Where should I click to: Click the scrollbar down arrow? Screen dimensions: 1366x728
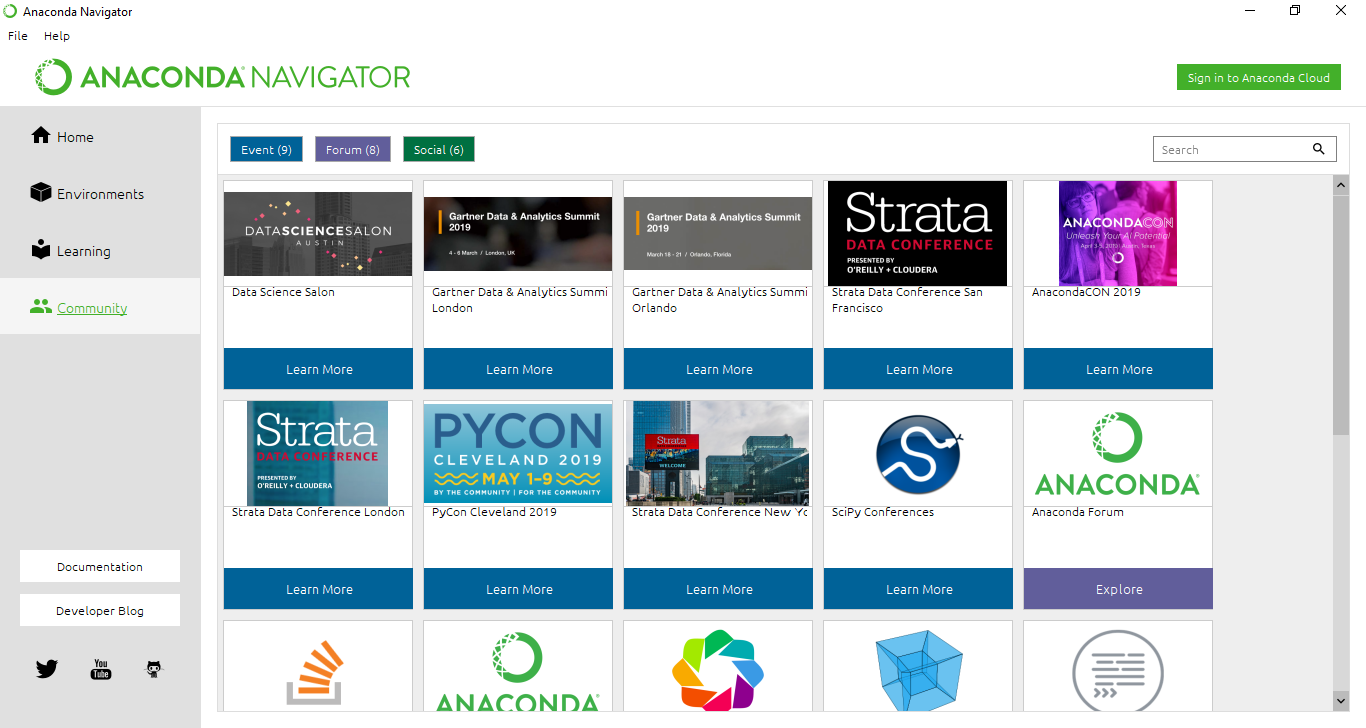[x=1341, y=701]
